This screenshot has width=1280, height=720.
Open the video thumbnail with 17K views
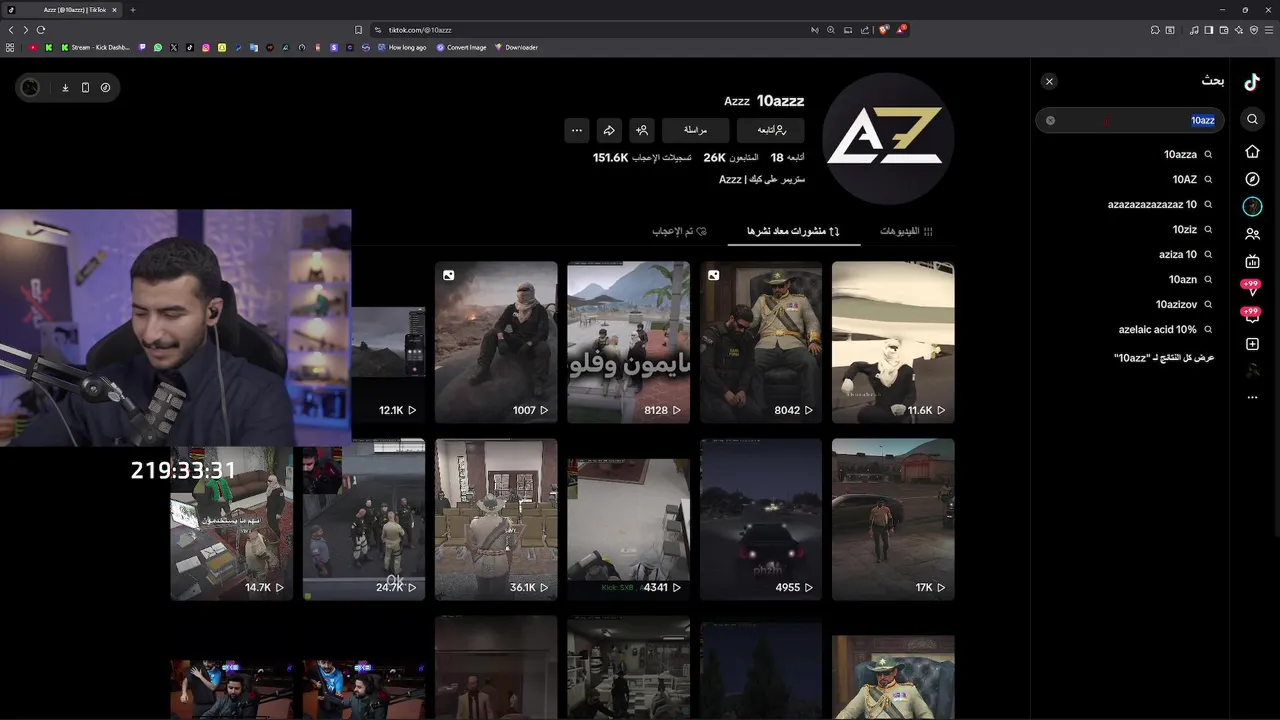click(893, 519)
